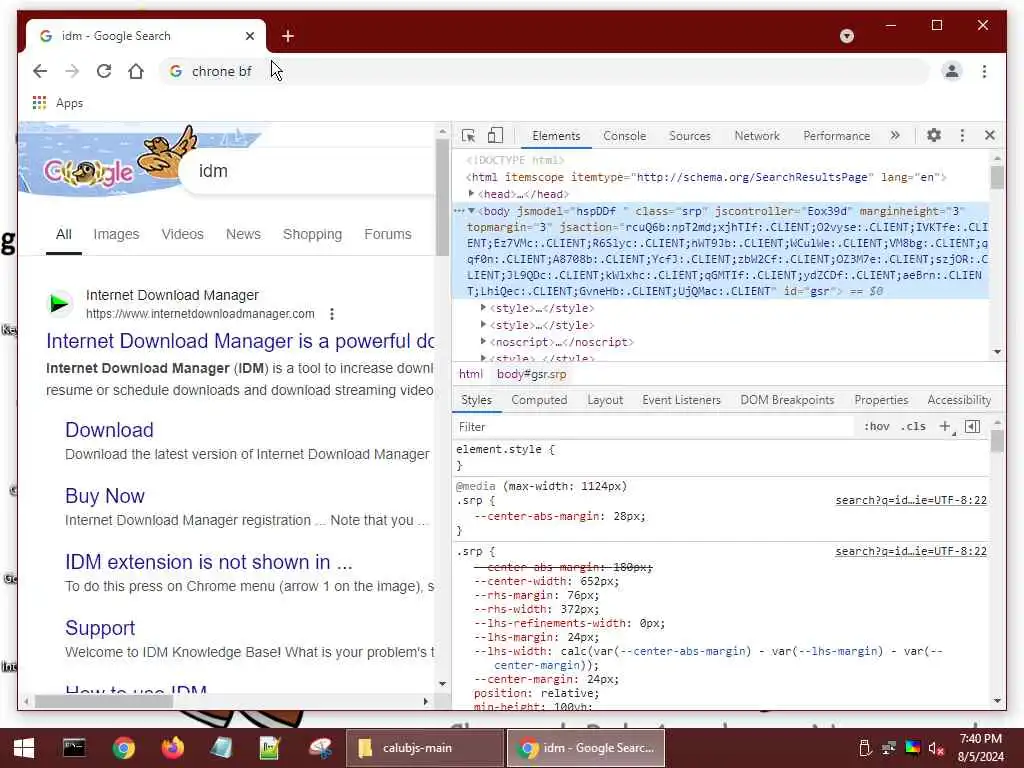Switch to the Network tab
This screenshot has width=1024, height=768.
(x=757, y=136)
